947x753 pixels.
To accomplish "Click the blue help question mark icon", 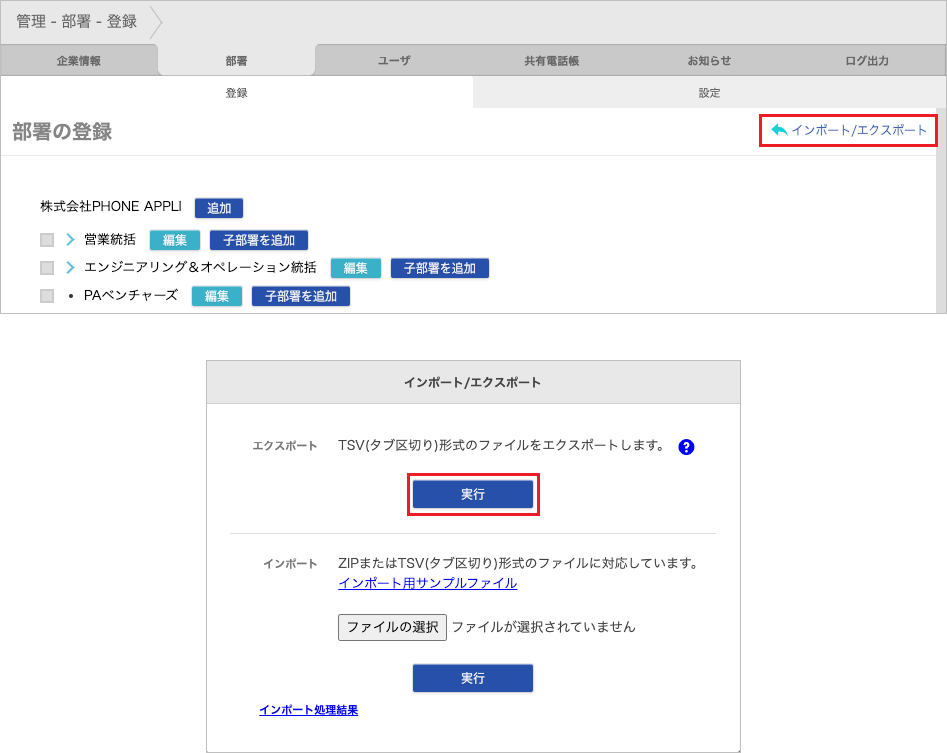I will (x=686, y=447).
